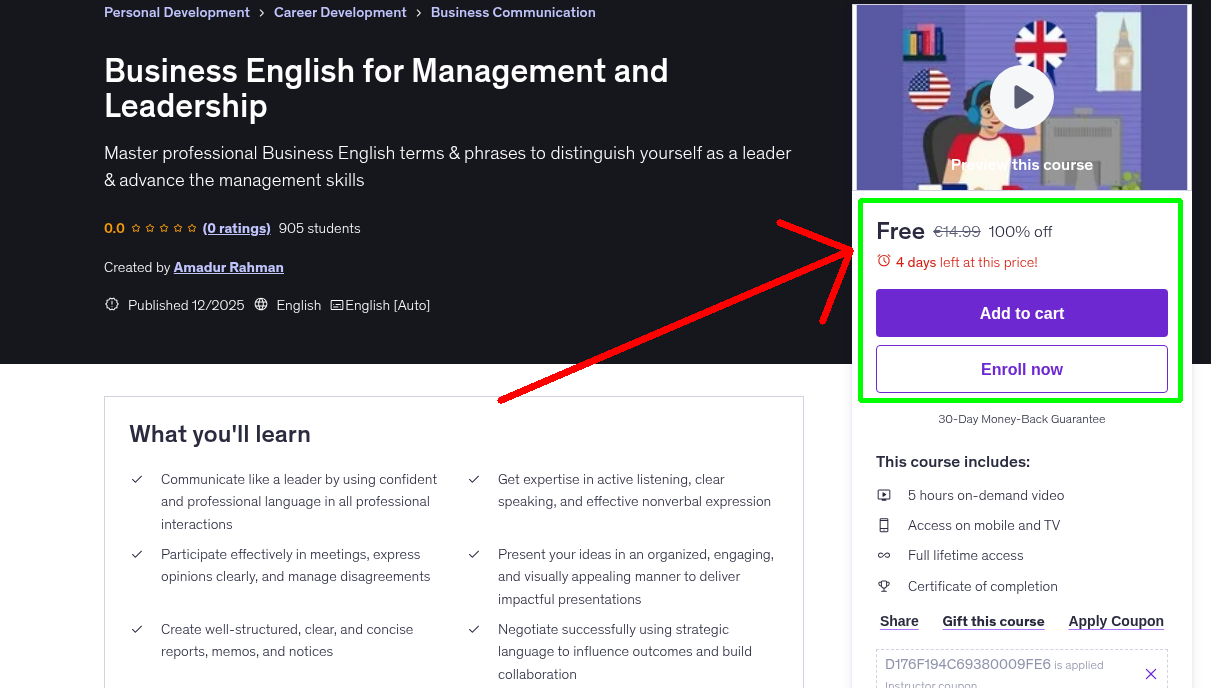
Task: Click the on-demand video icon
Action: tap(884, 494)
